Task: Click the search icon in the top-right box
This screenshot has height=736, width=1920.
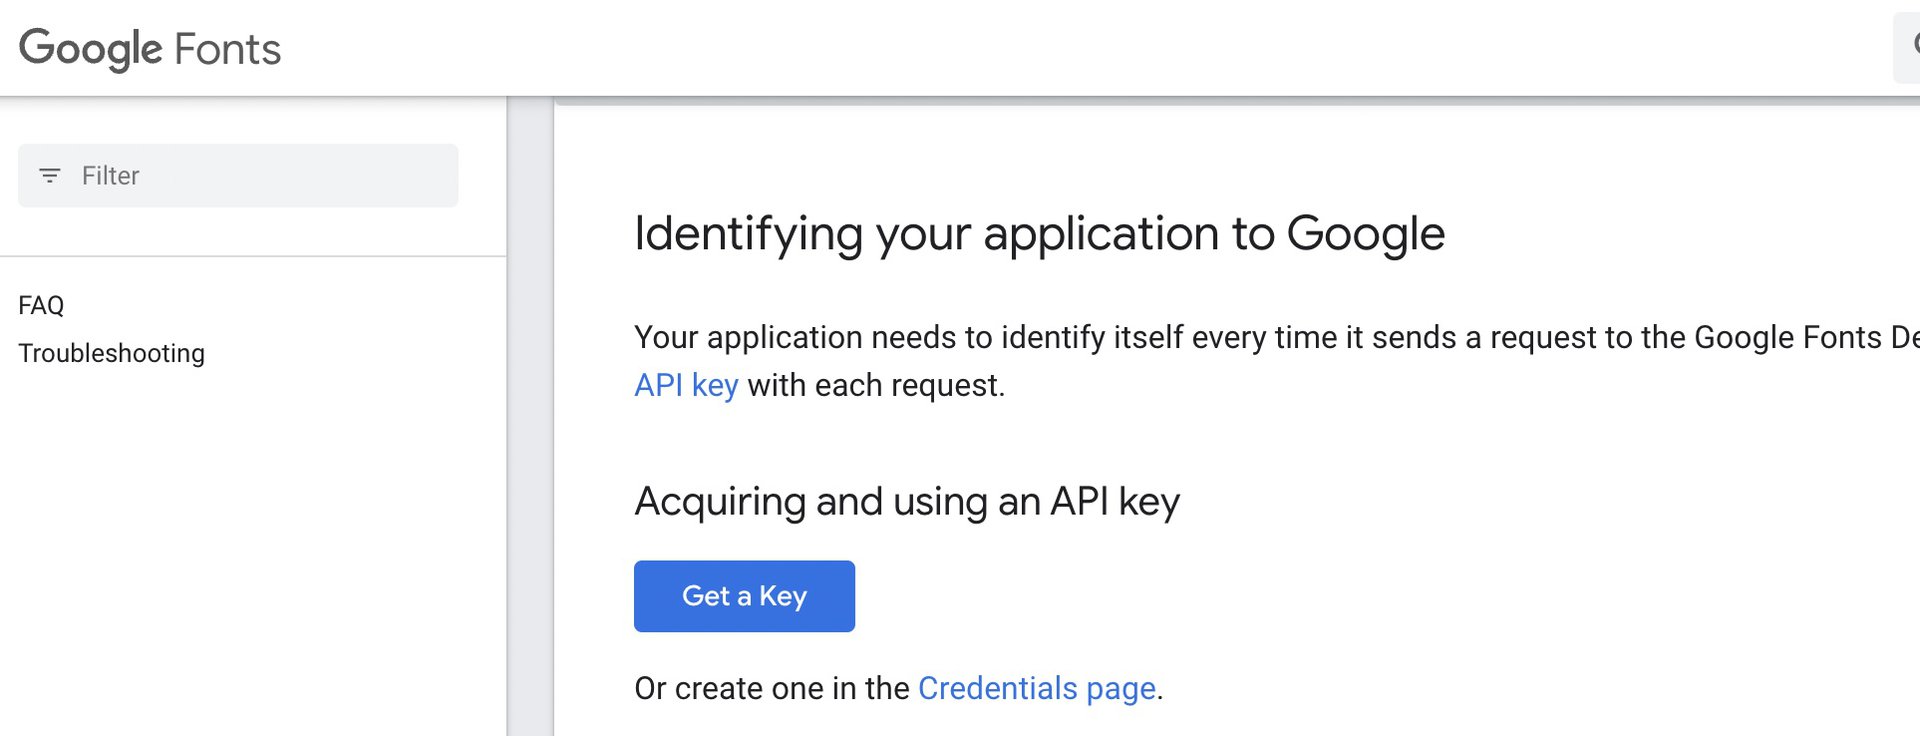Action: tap(1912, 45)
